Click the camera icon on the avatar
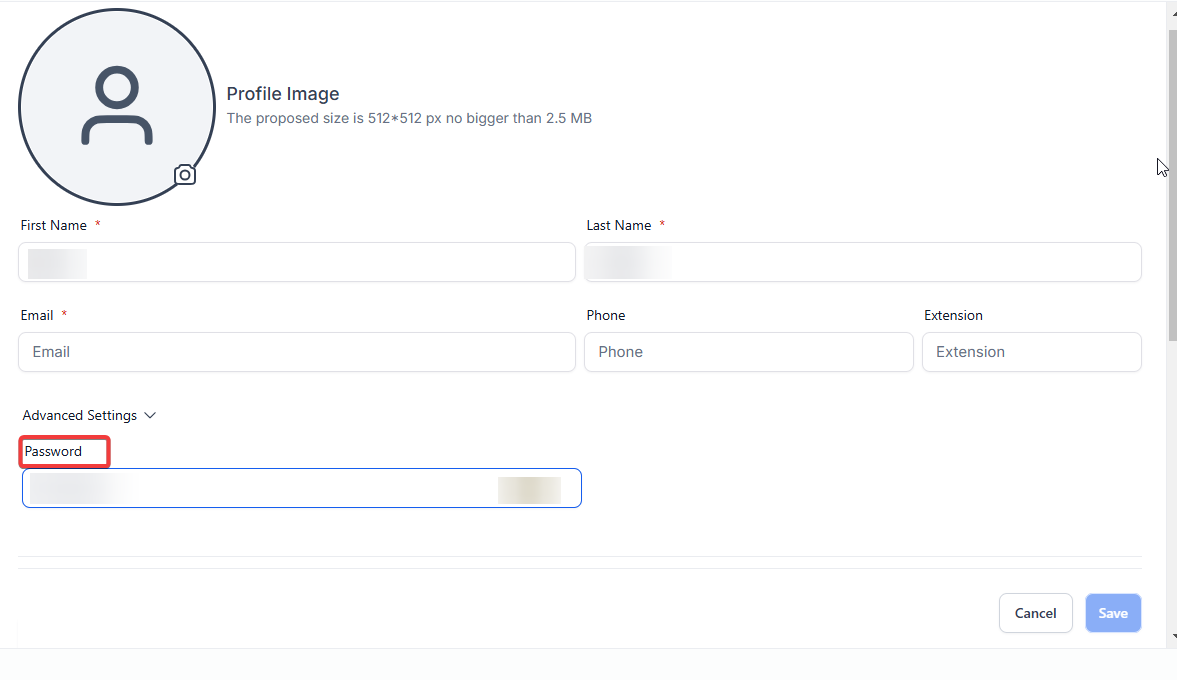 click(x=185, y=175)
